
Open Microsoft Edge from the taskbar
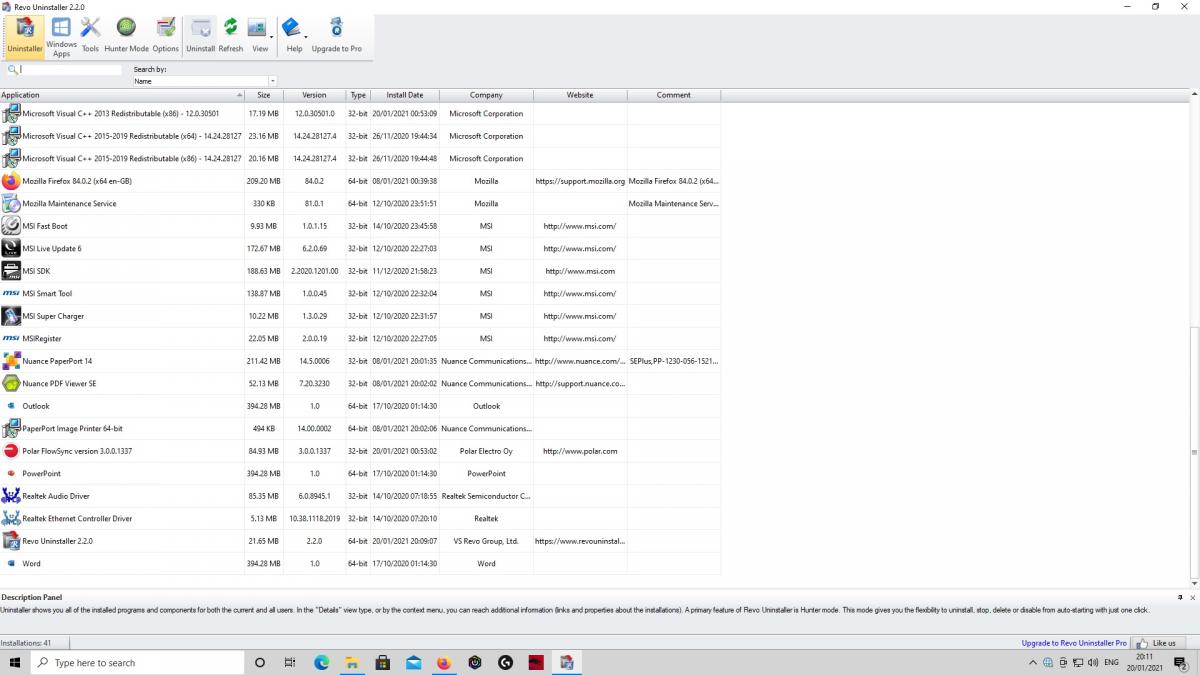click(322, 662)
